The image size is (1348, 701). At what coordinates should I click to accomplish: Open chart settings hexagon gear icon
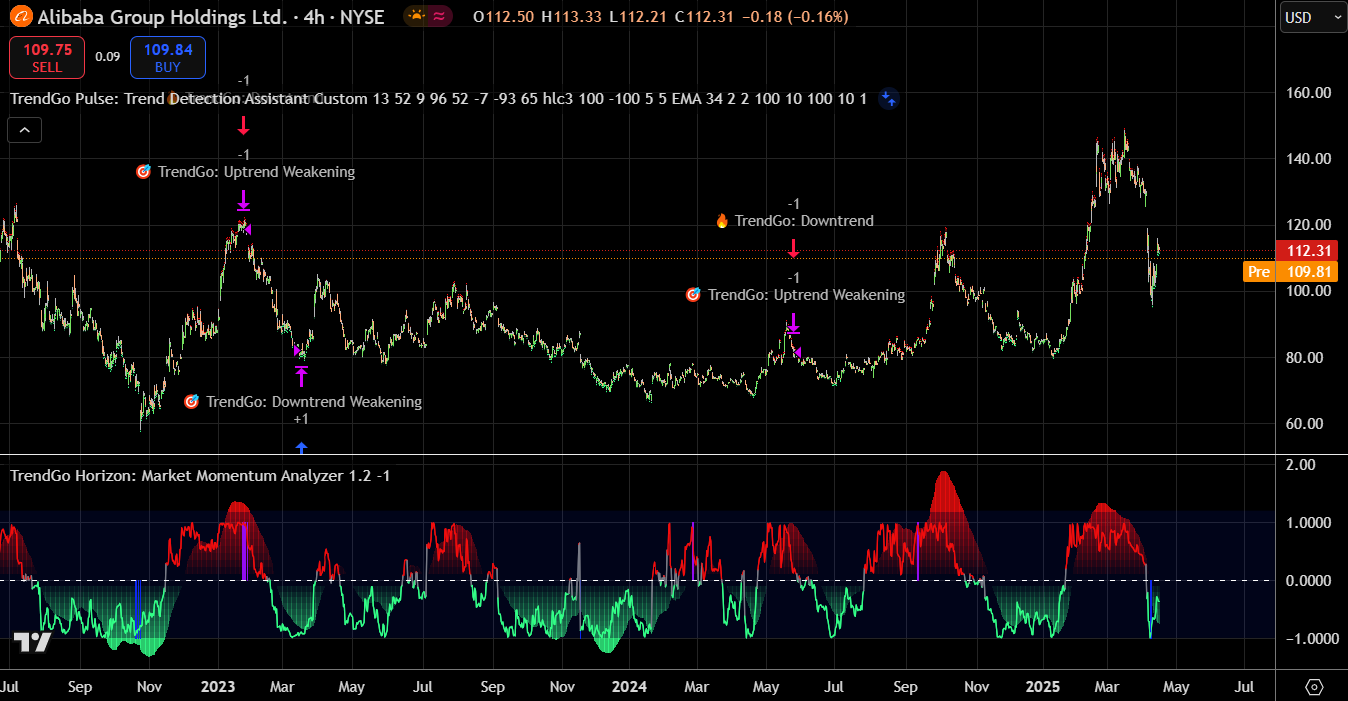click(1314, 687)
